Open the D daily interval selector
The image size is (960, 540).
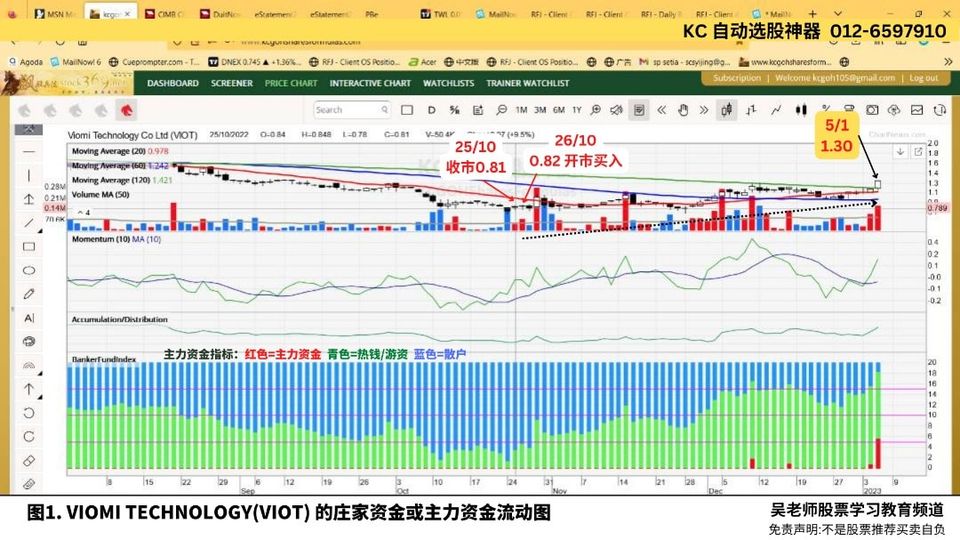click(x=432, y=110)
